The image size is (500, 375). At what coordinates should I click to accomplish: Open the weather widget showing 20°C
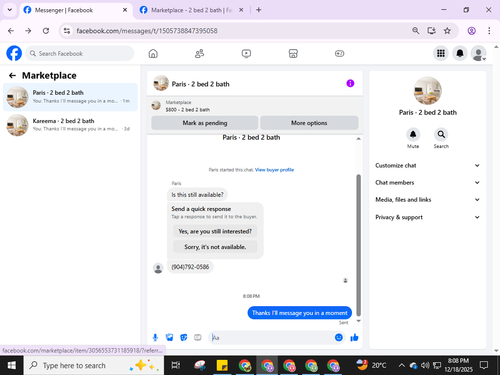pyautogui.click(x=371, y=365)
